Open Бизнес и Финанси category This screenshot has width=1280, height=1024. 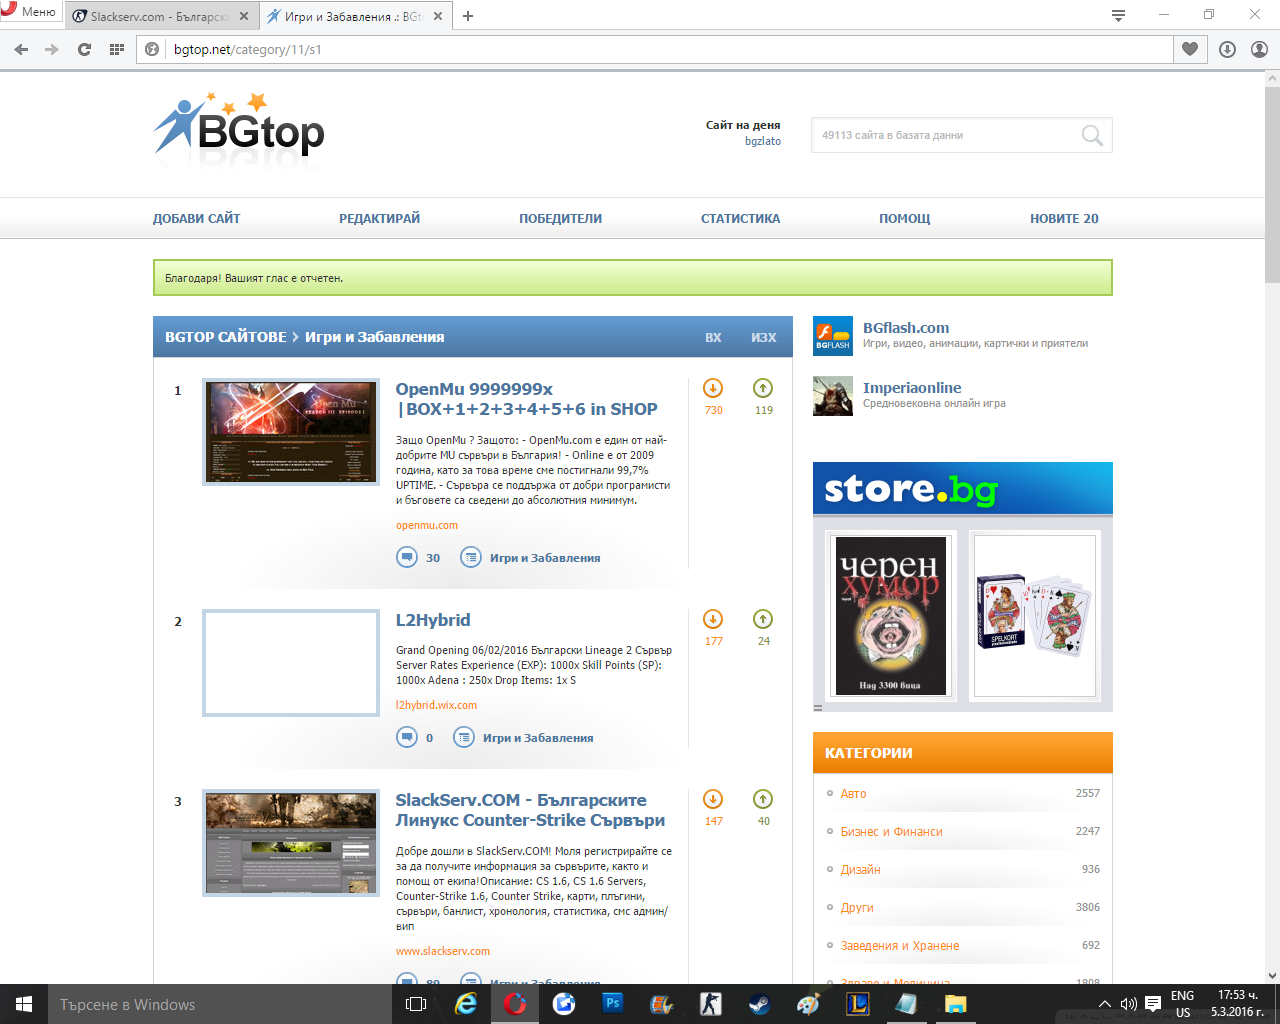pyautogui.click(x=891, y=831)
